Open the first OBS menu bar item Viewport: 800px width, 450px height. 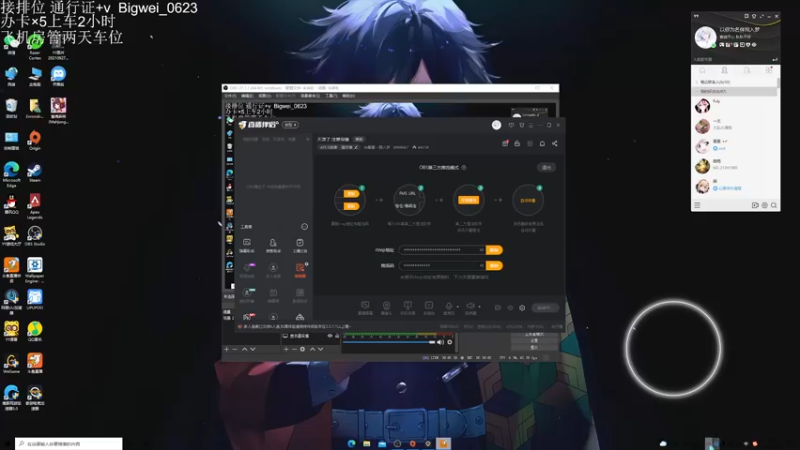(231, 96)
